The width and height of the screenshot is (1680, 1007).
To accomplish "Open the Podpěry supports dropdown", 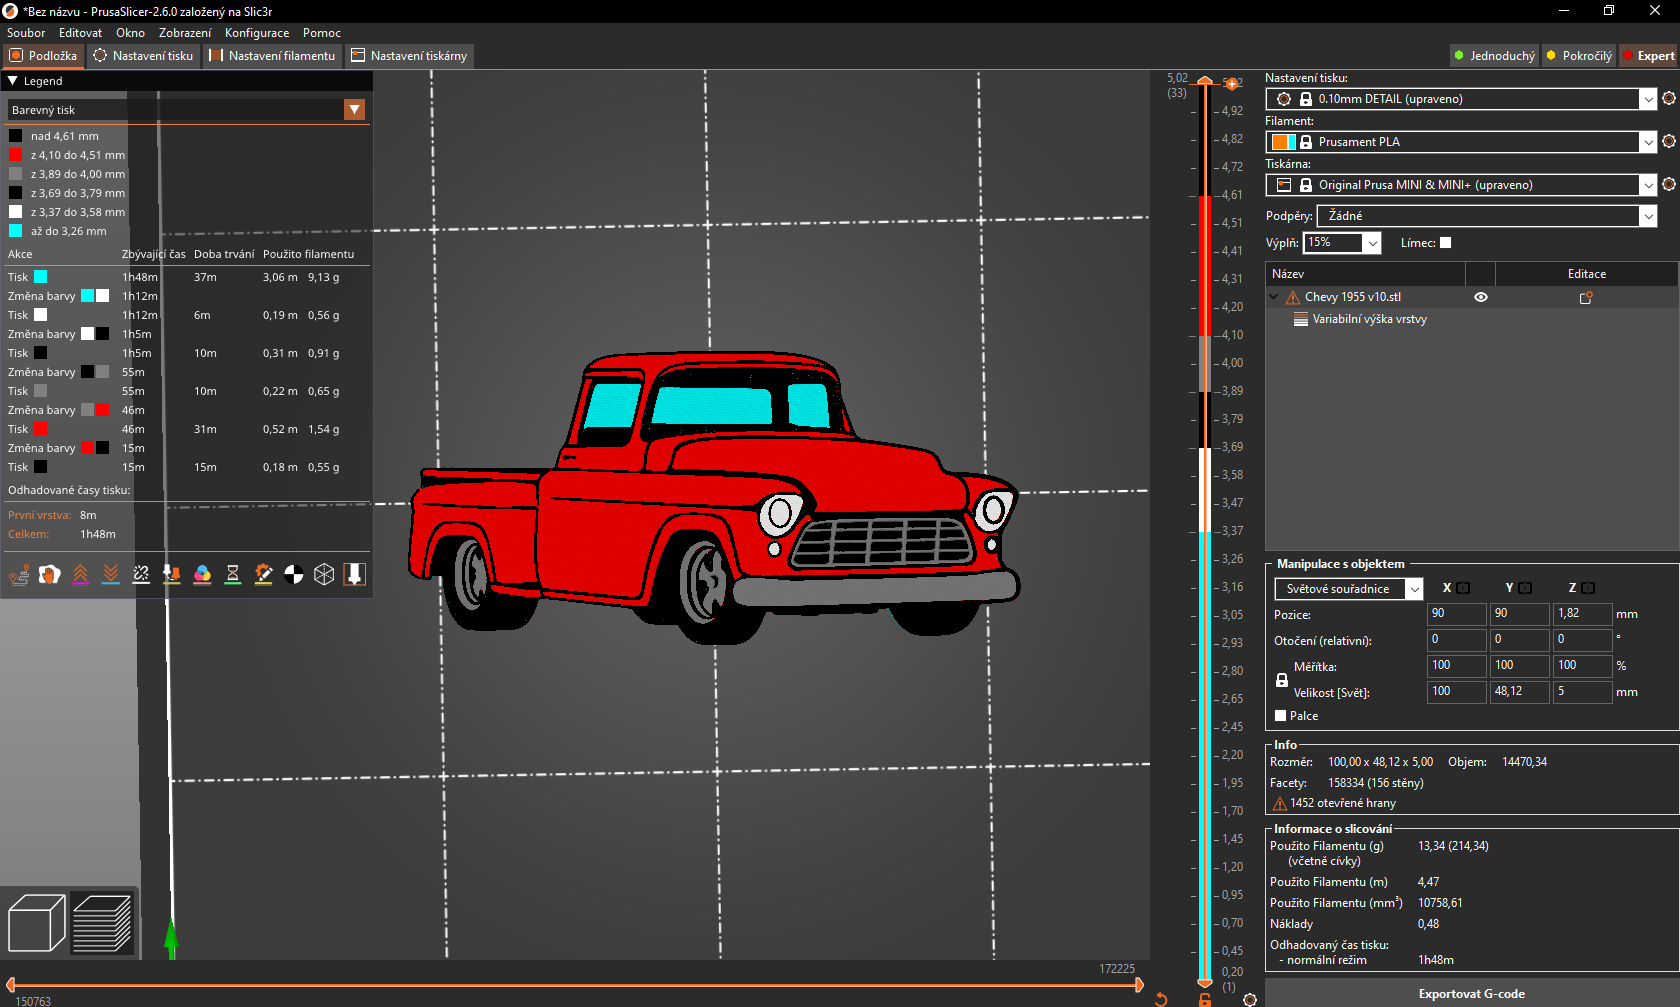I will pos(1487,216).
